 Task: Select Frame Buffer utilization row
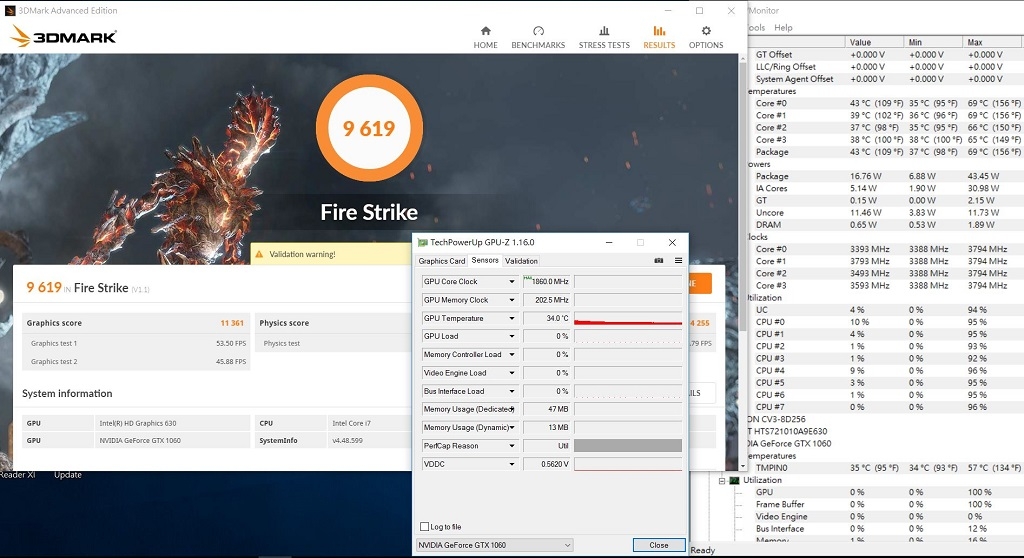click(885, 504)
